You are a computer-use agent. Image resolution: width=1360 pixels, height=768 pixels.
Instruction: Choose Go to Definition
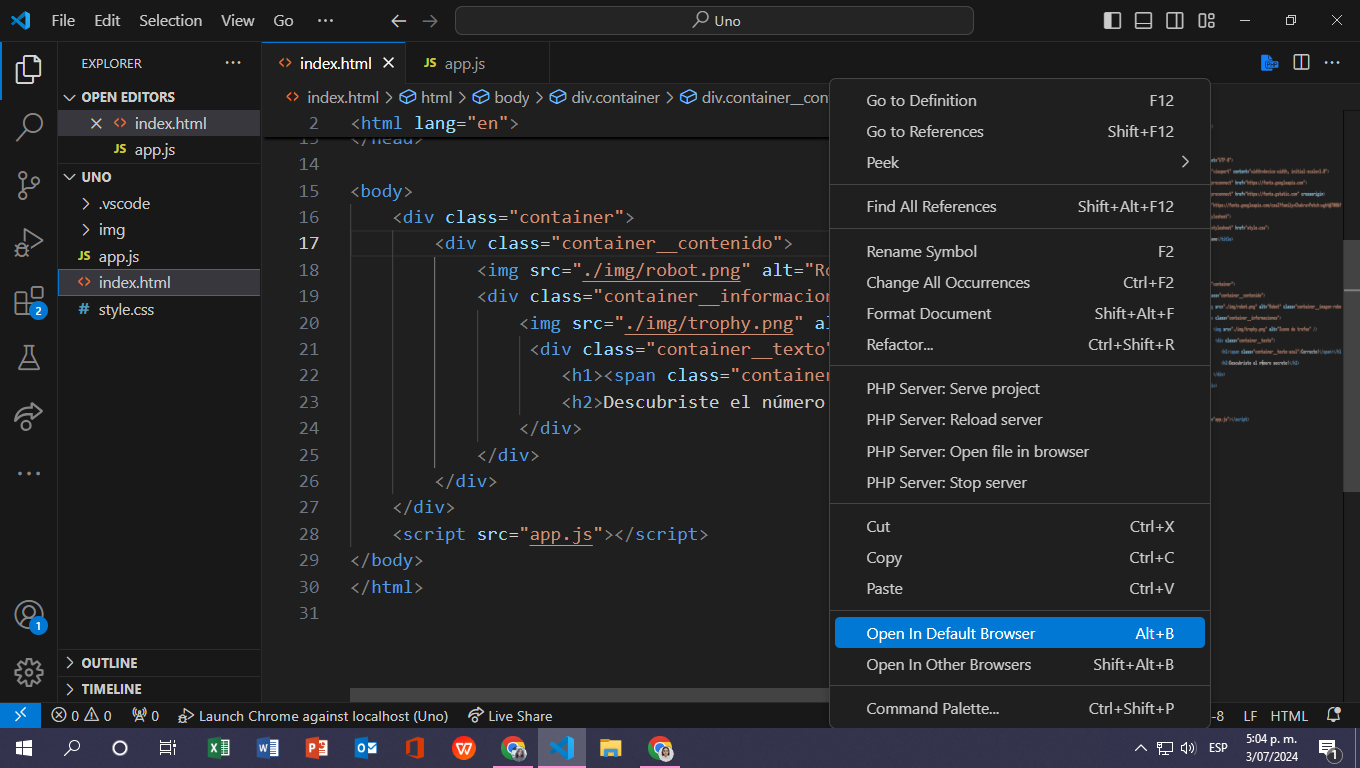tap(1020, 100)
